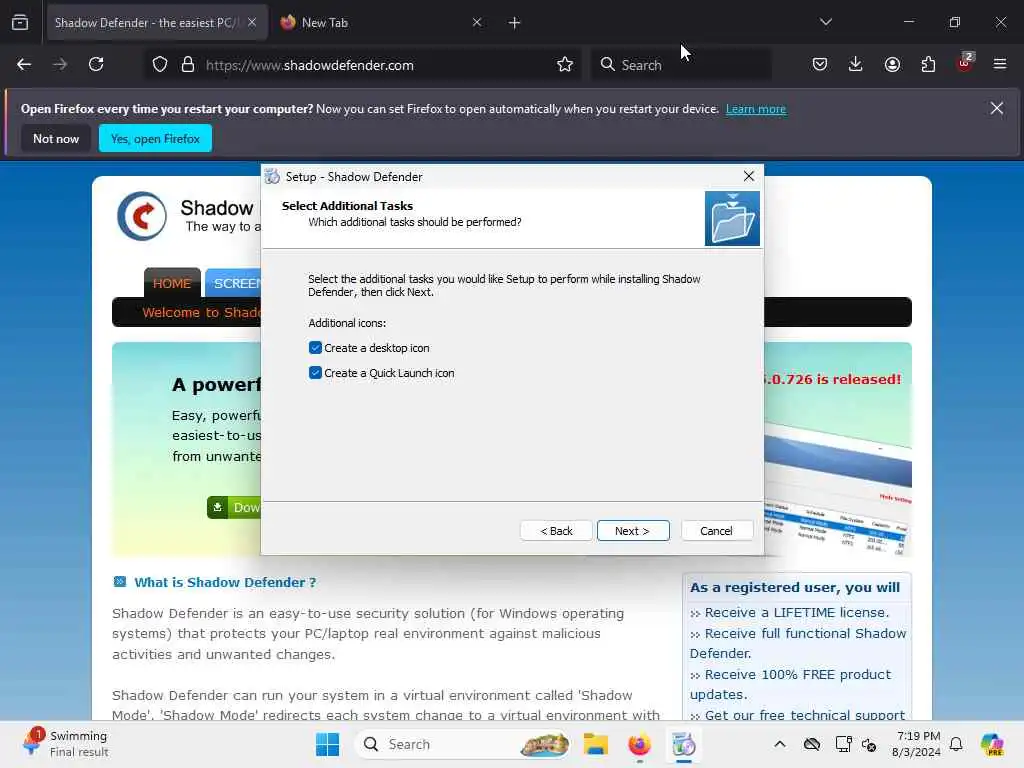The image size is (1024, 768).
Task: Click the uBlock extension icon with badge
Action: coord(965,63)
